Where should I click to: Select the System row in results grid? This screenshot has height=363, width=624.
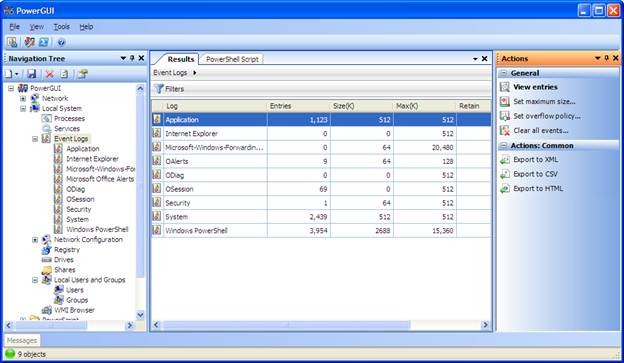(322, 217)
